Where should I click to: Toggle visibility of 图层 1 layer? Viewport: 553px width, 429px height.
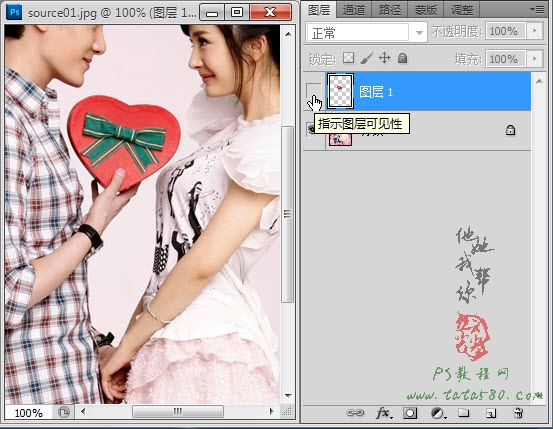pos(314,91)
